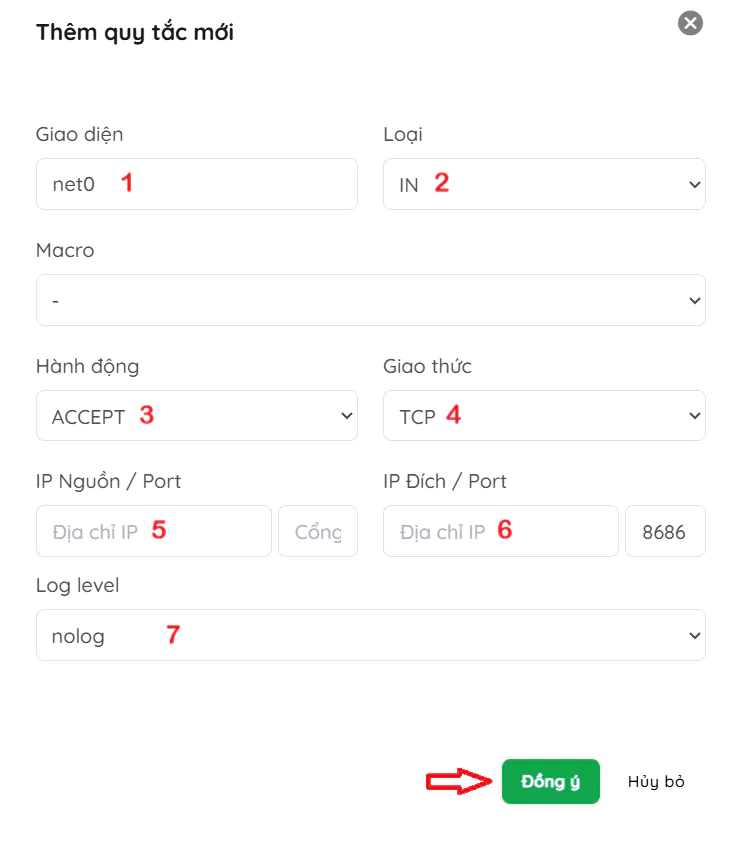Image resolution: width=740 pixels, height=843 pixels.
Task: Click the IP Nguồn / Port label
Action: click(108, 481)
